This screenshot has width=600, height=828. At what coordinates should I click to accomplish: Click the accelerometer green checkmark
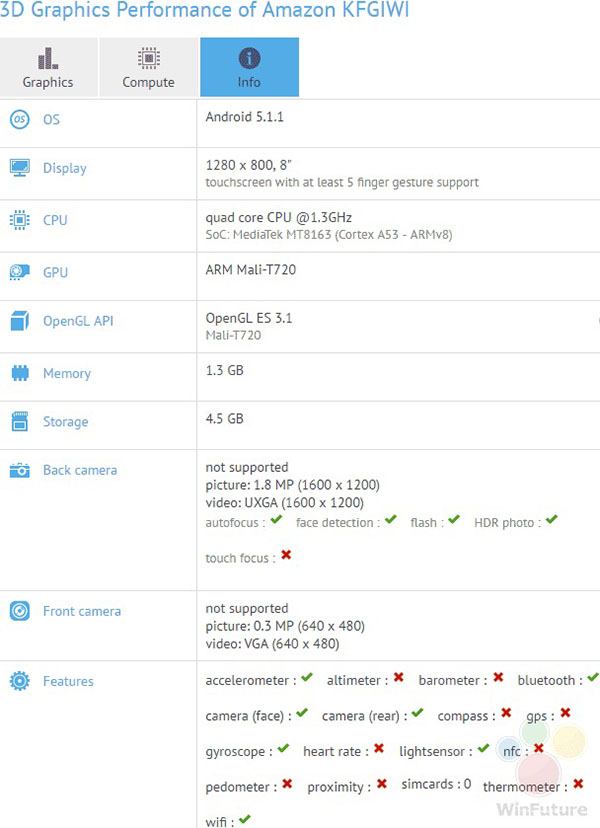pyautogui.click(x=307, y=677)
